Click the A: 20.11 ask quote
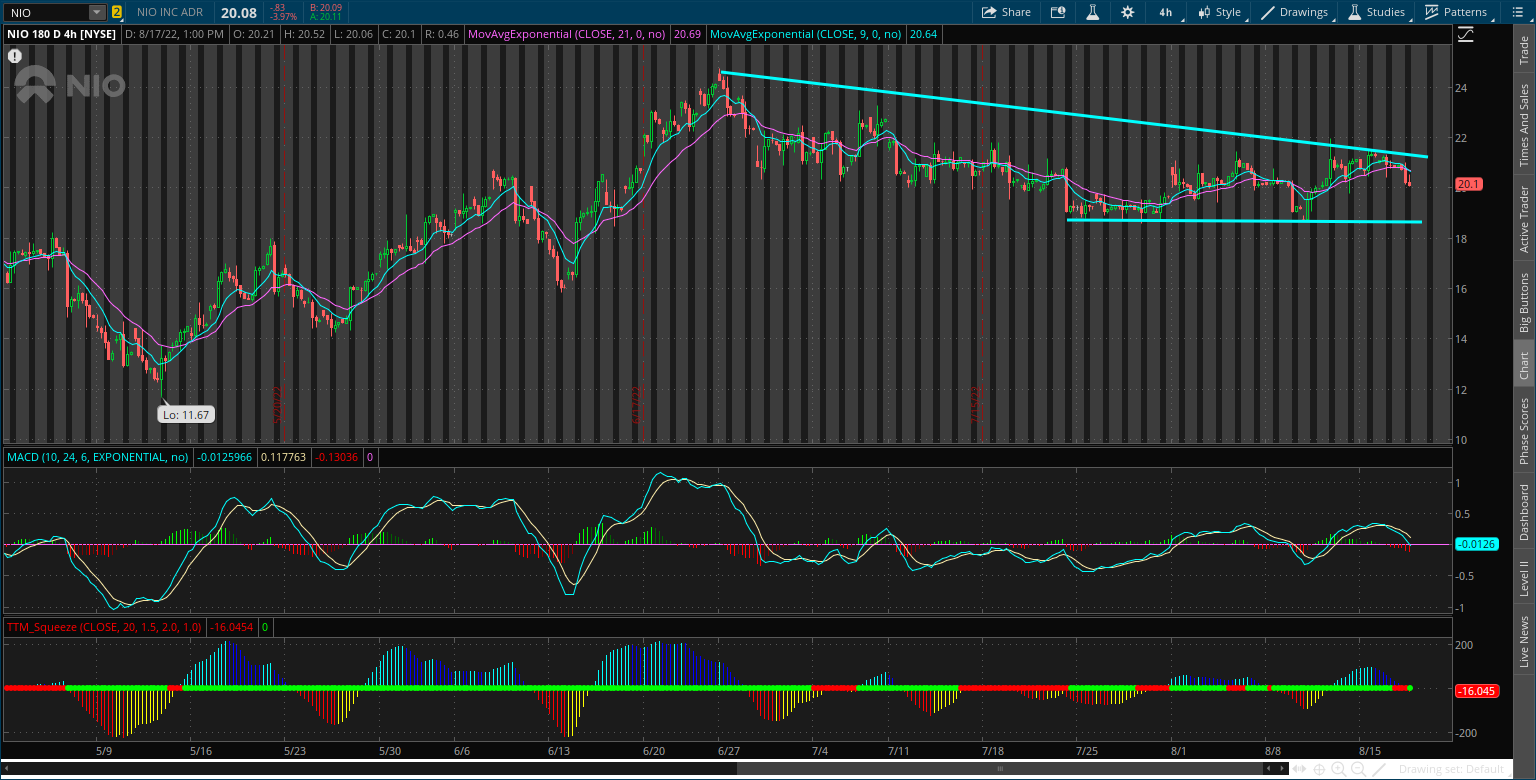Screen dimensions: 1536x780 (x=327, y=18)
